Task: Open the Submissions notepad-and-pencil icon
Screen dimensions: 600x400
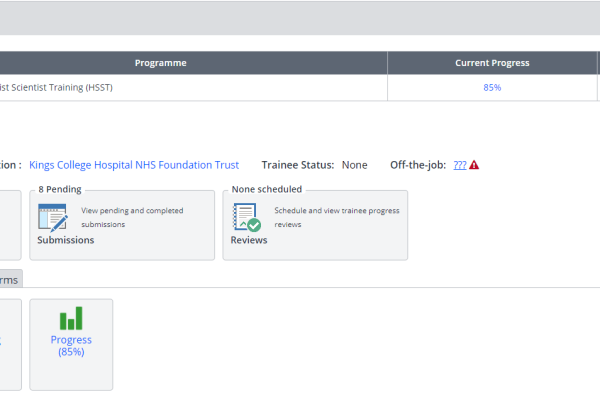Action: point(53,218)
